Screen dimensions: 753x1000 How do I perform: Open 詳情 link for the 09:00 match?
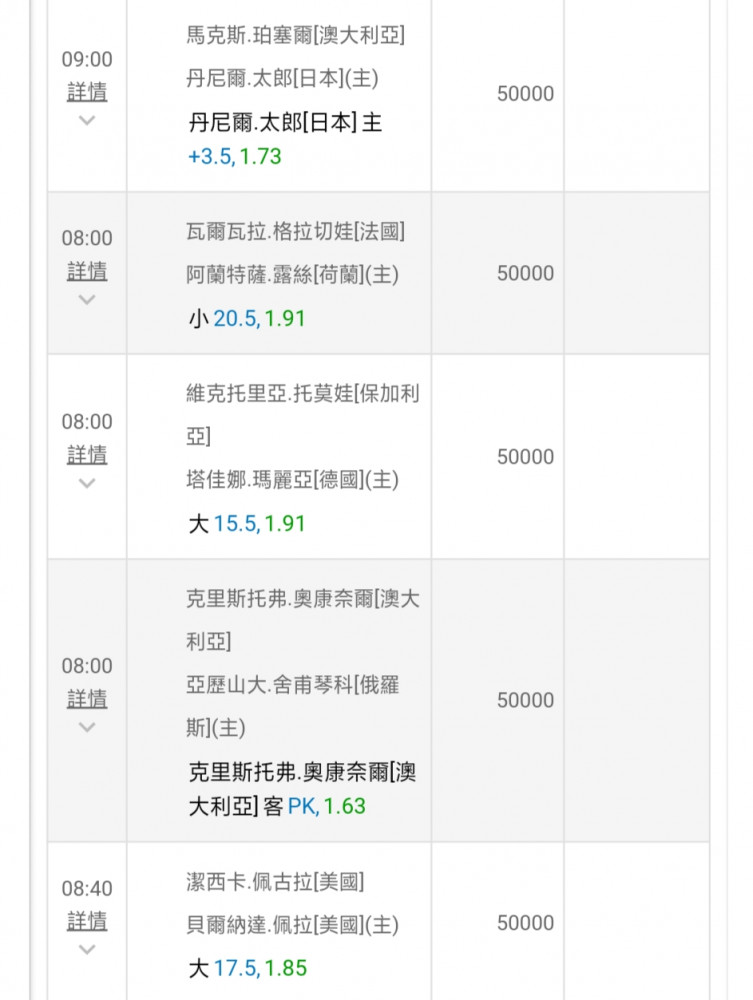click(x=87, y=92)
